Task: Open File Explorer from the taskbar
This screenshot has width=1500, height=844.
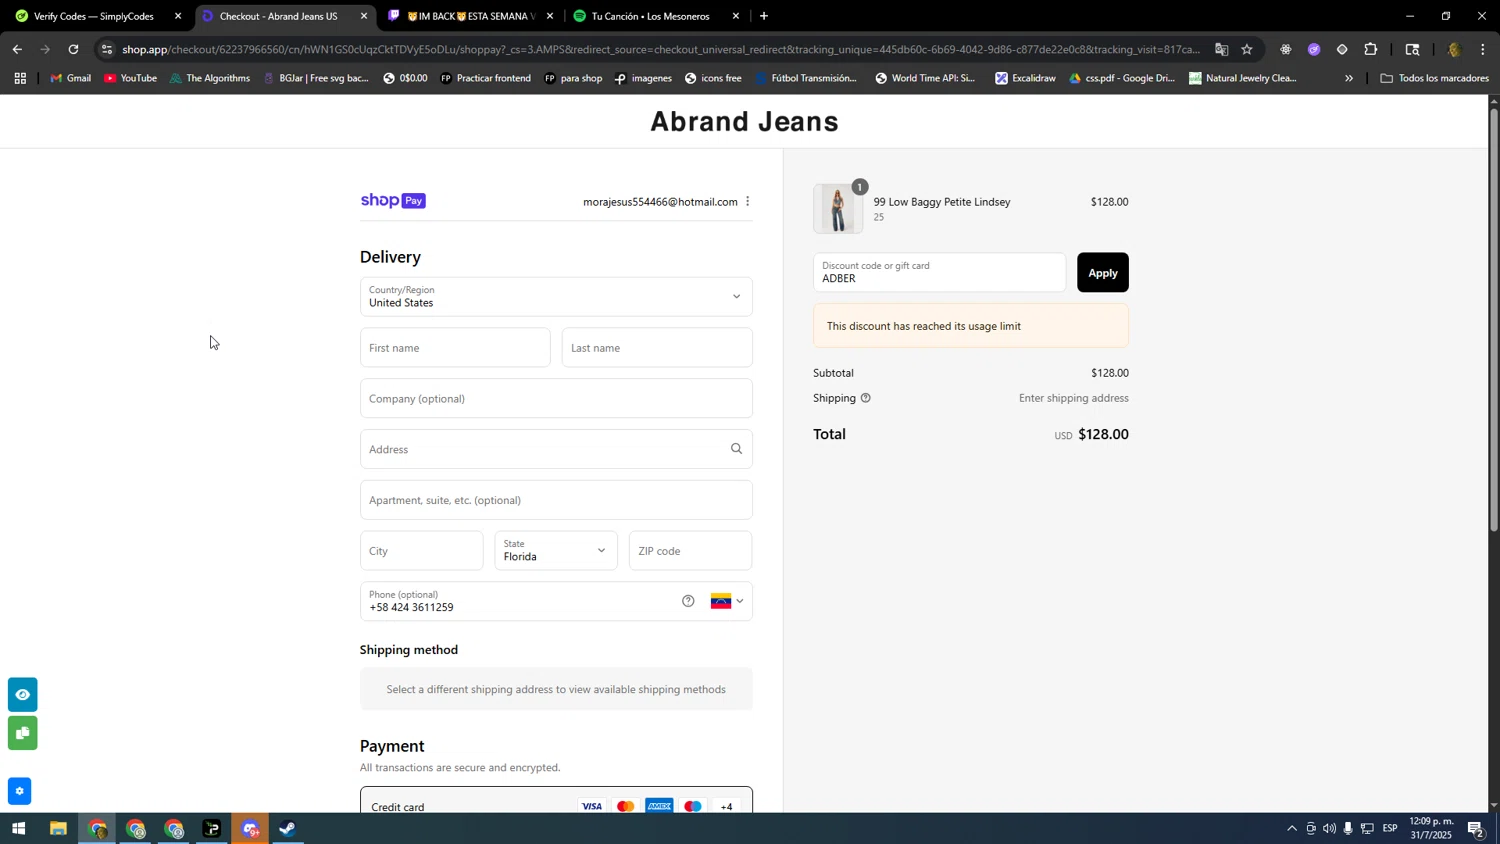Action: [58, 829]
